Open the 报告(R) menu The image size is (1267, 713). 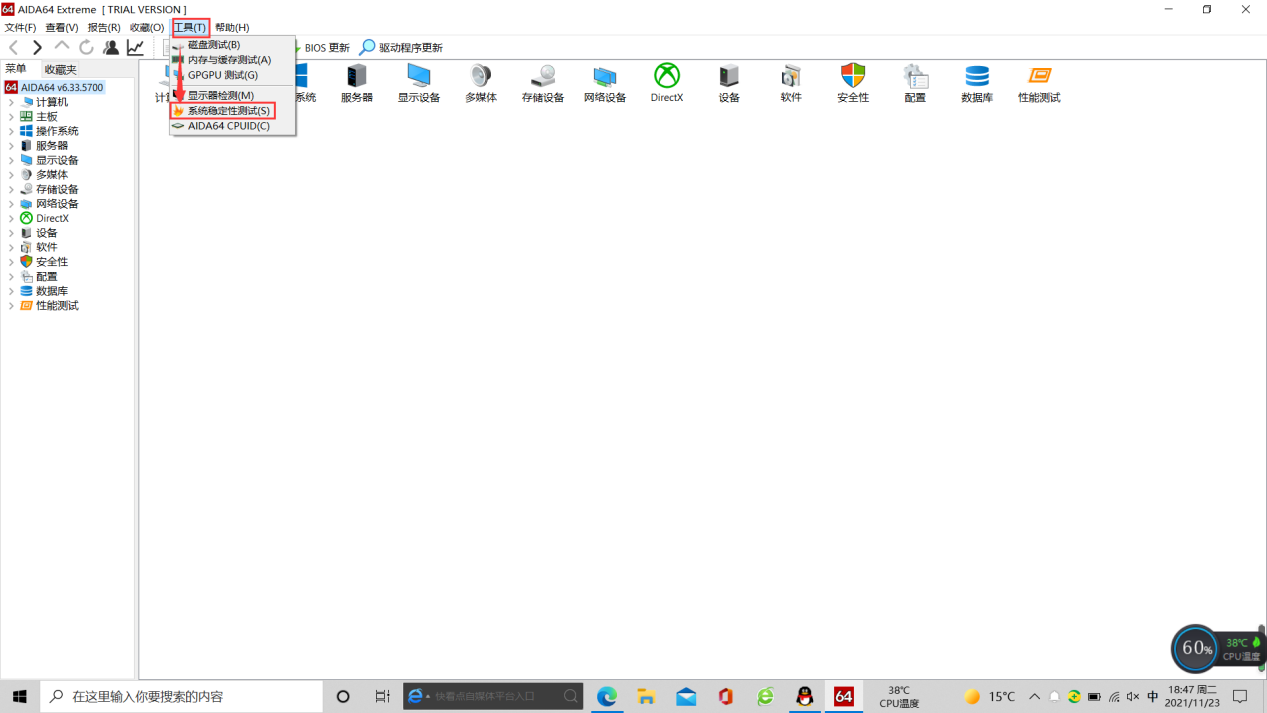point(104,28)
